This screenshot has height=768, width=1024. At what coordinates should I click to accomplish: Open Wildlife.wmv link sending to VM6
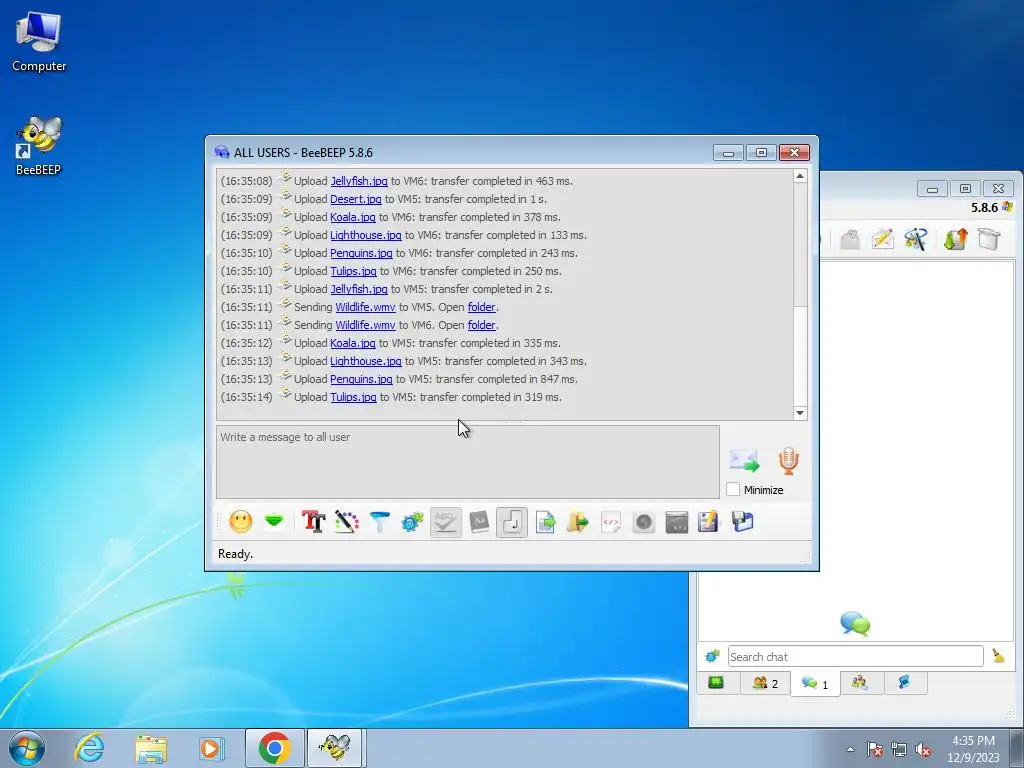pos(366,325)
